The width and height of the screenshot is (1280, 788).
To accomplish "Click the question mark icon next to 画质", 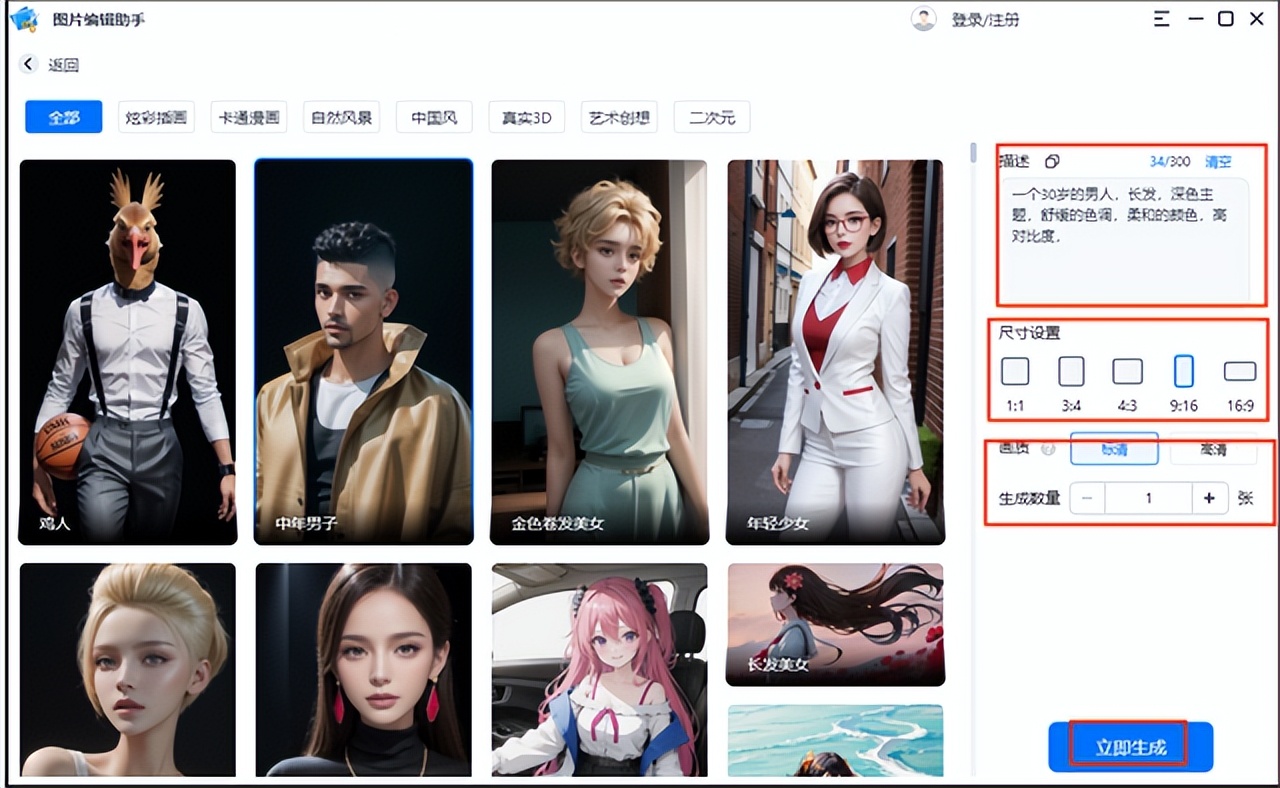I will (x=1046, y=449).
